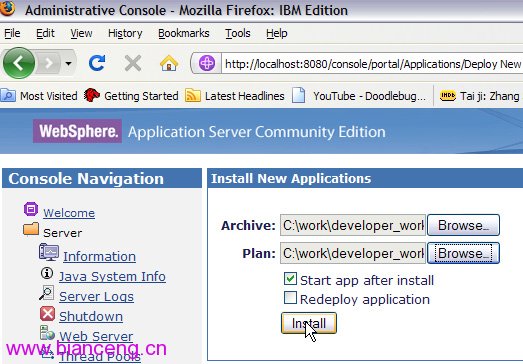The image size is (523, 364).
Task: Open the Java System Info link
Action: click(112, 276)
